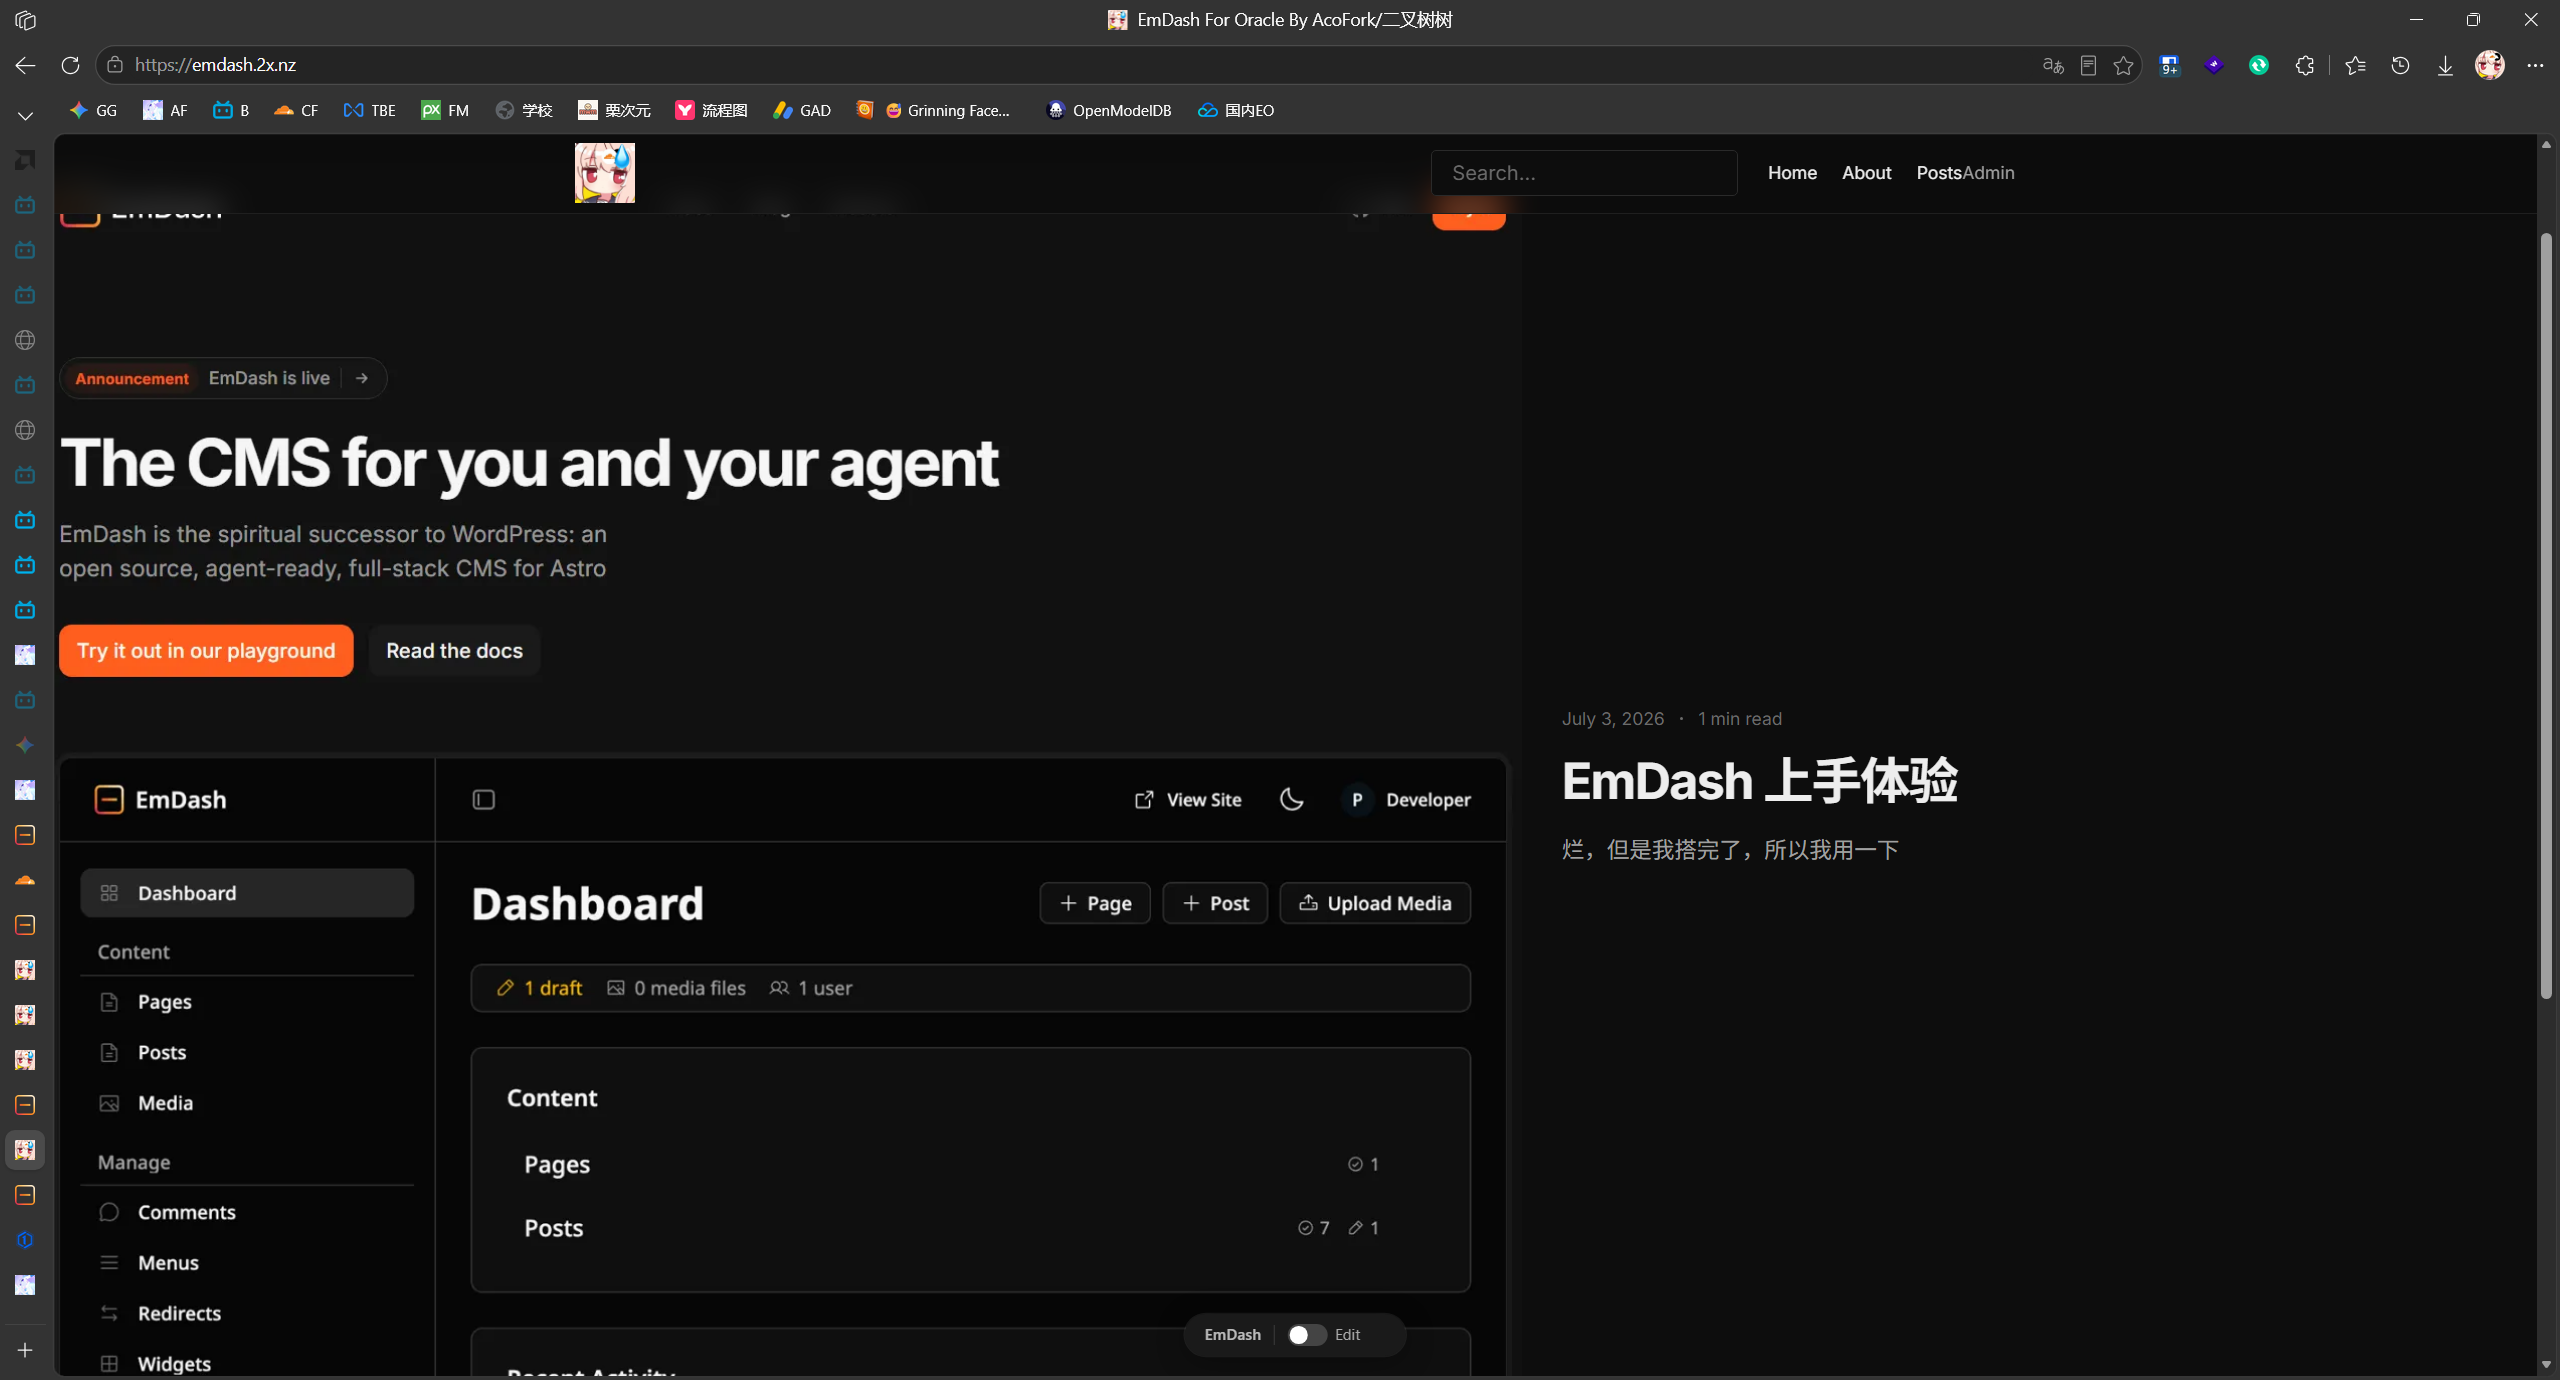
Task: Open the 国内EO bookmark
Action: pyautogui.click(x=1236, y=110)
